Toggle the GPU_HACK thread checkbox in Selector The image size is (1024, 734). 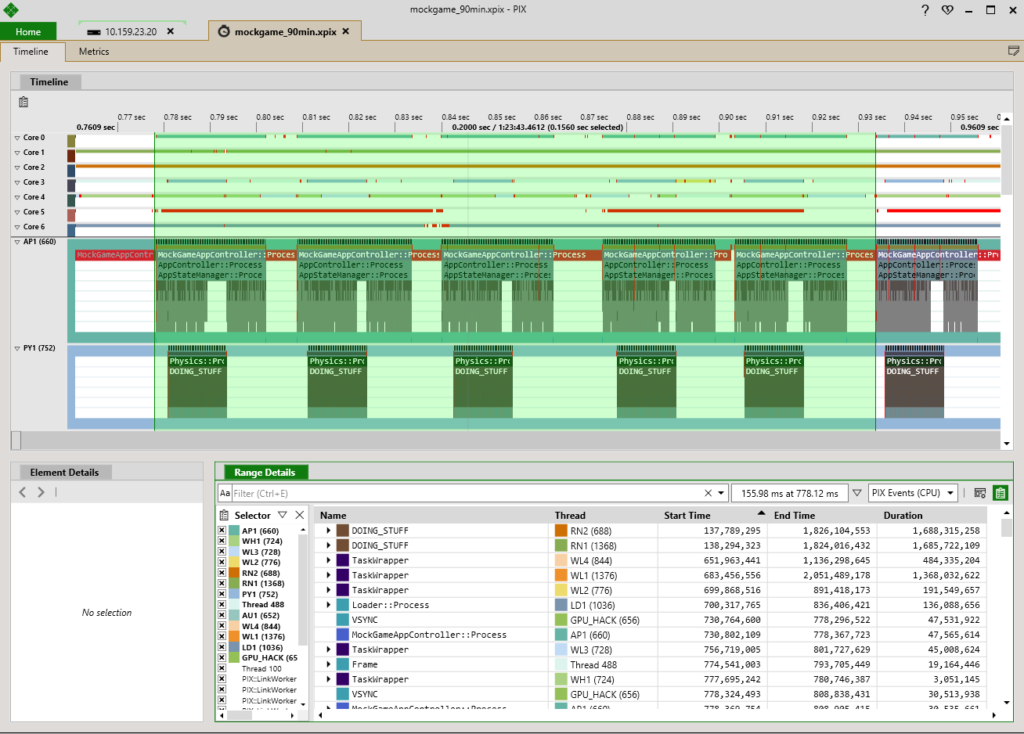[222, 658]
